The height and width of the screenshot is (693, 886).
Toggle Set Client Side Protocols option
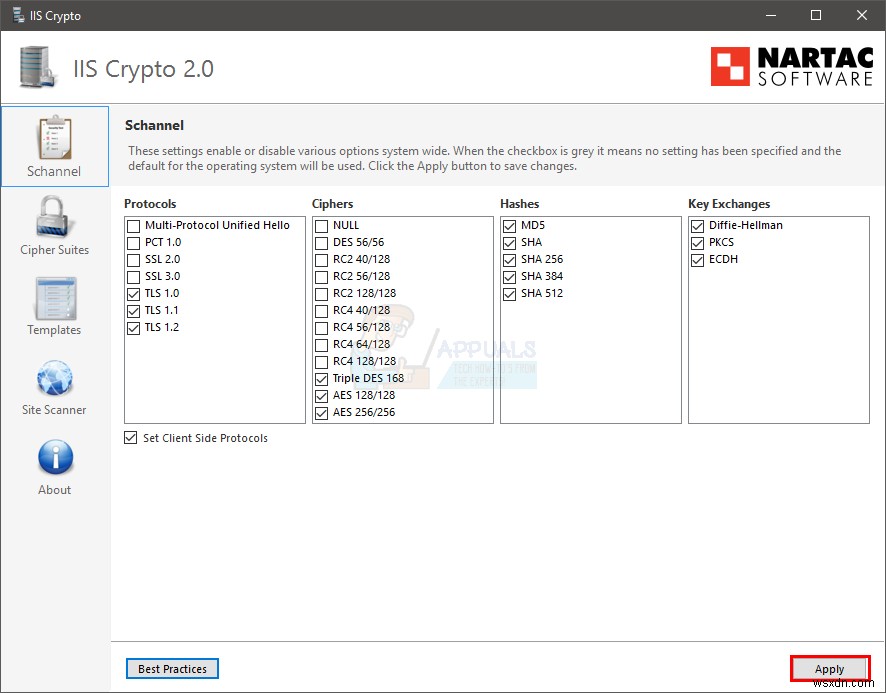[x=130, y=437]
